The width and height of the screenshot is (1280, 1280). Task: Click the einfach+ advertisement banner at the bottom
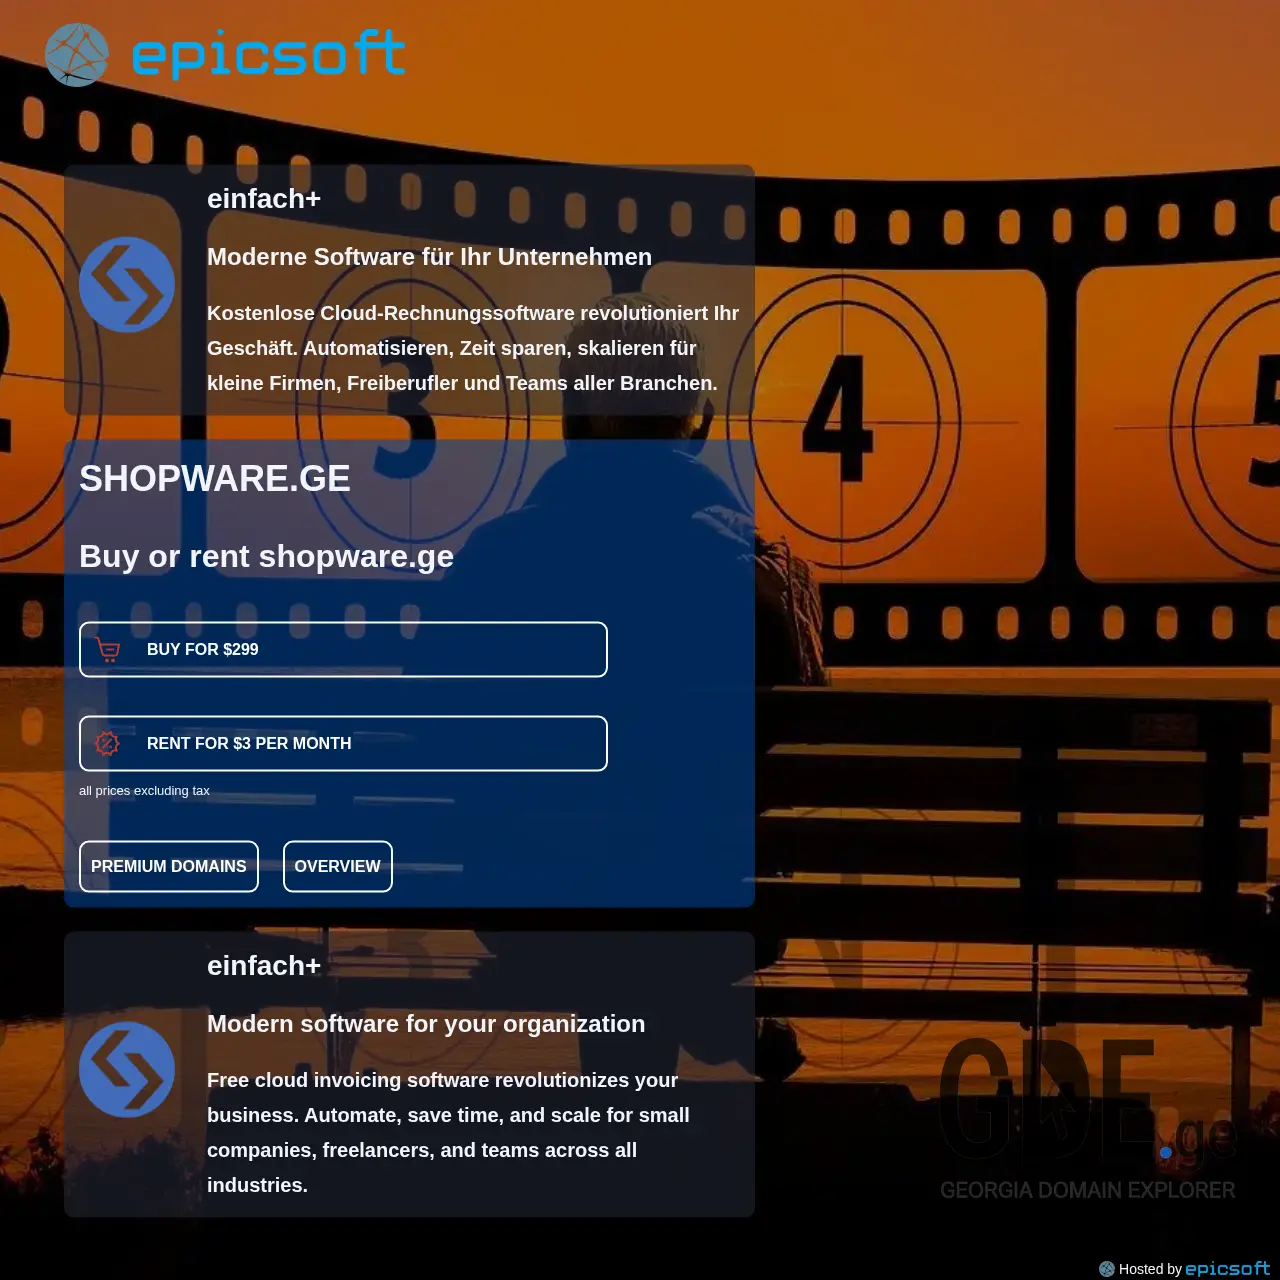[x=409, y=1073]
